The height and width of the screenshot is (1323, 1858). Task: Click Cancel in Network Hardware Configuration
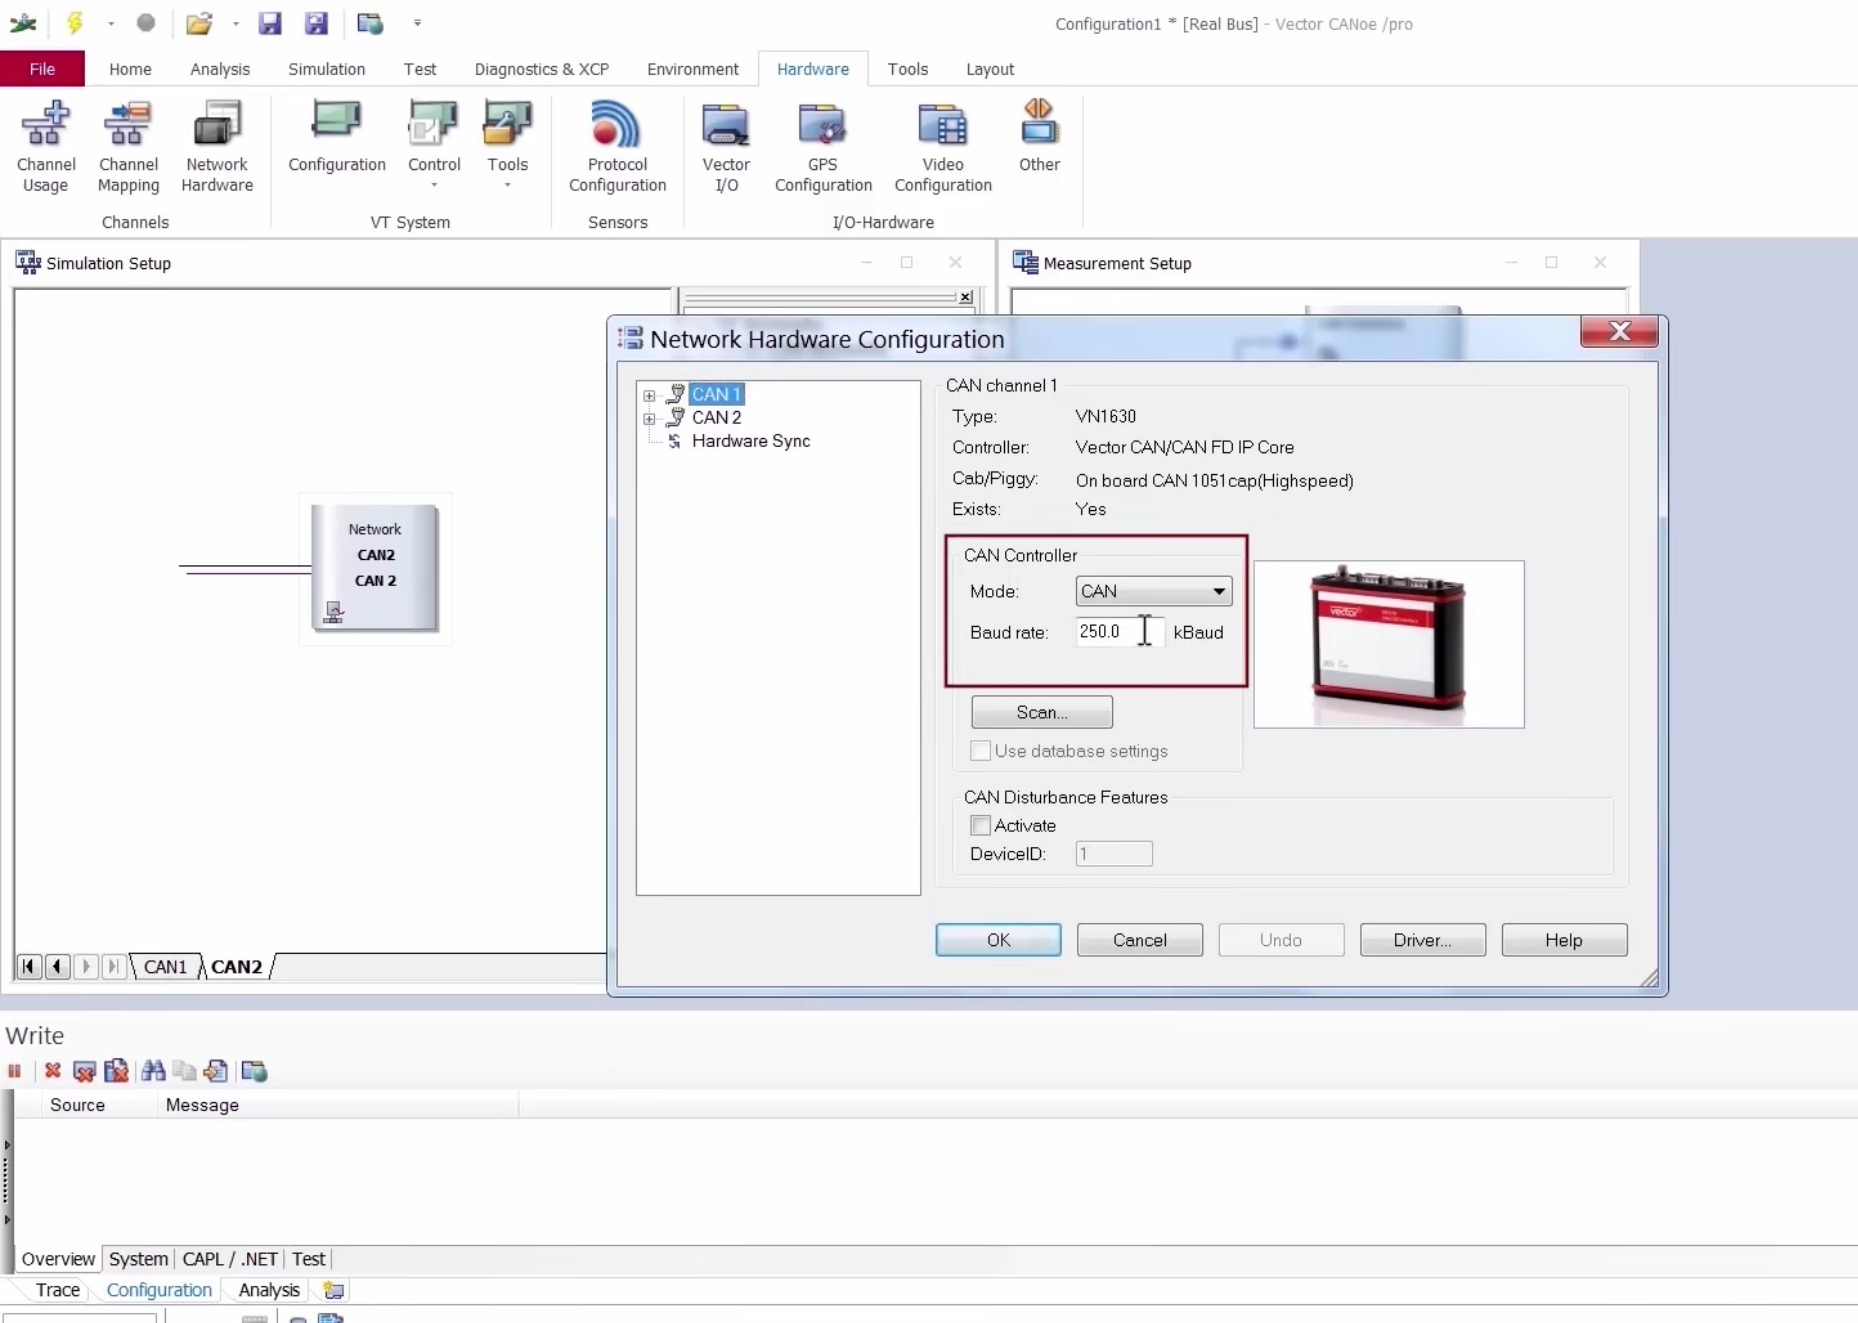point(1139,940)
